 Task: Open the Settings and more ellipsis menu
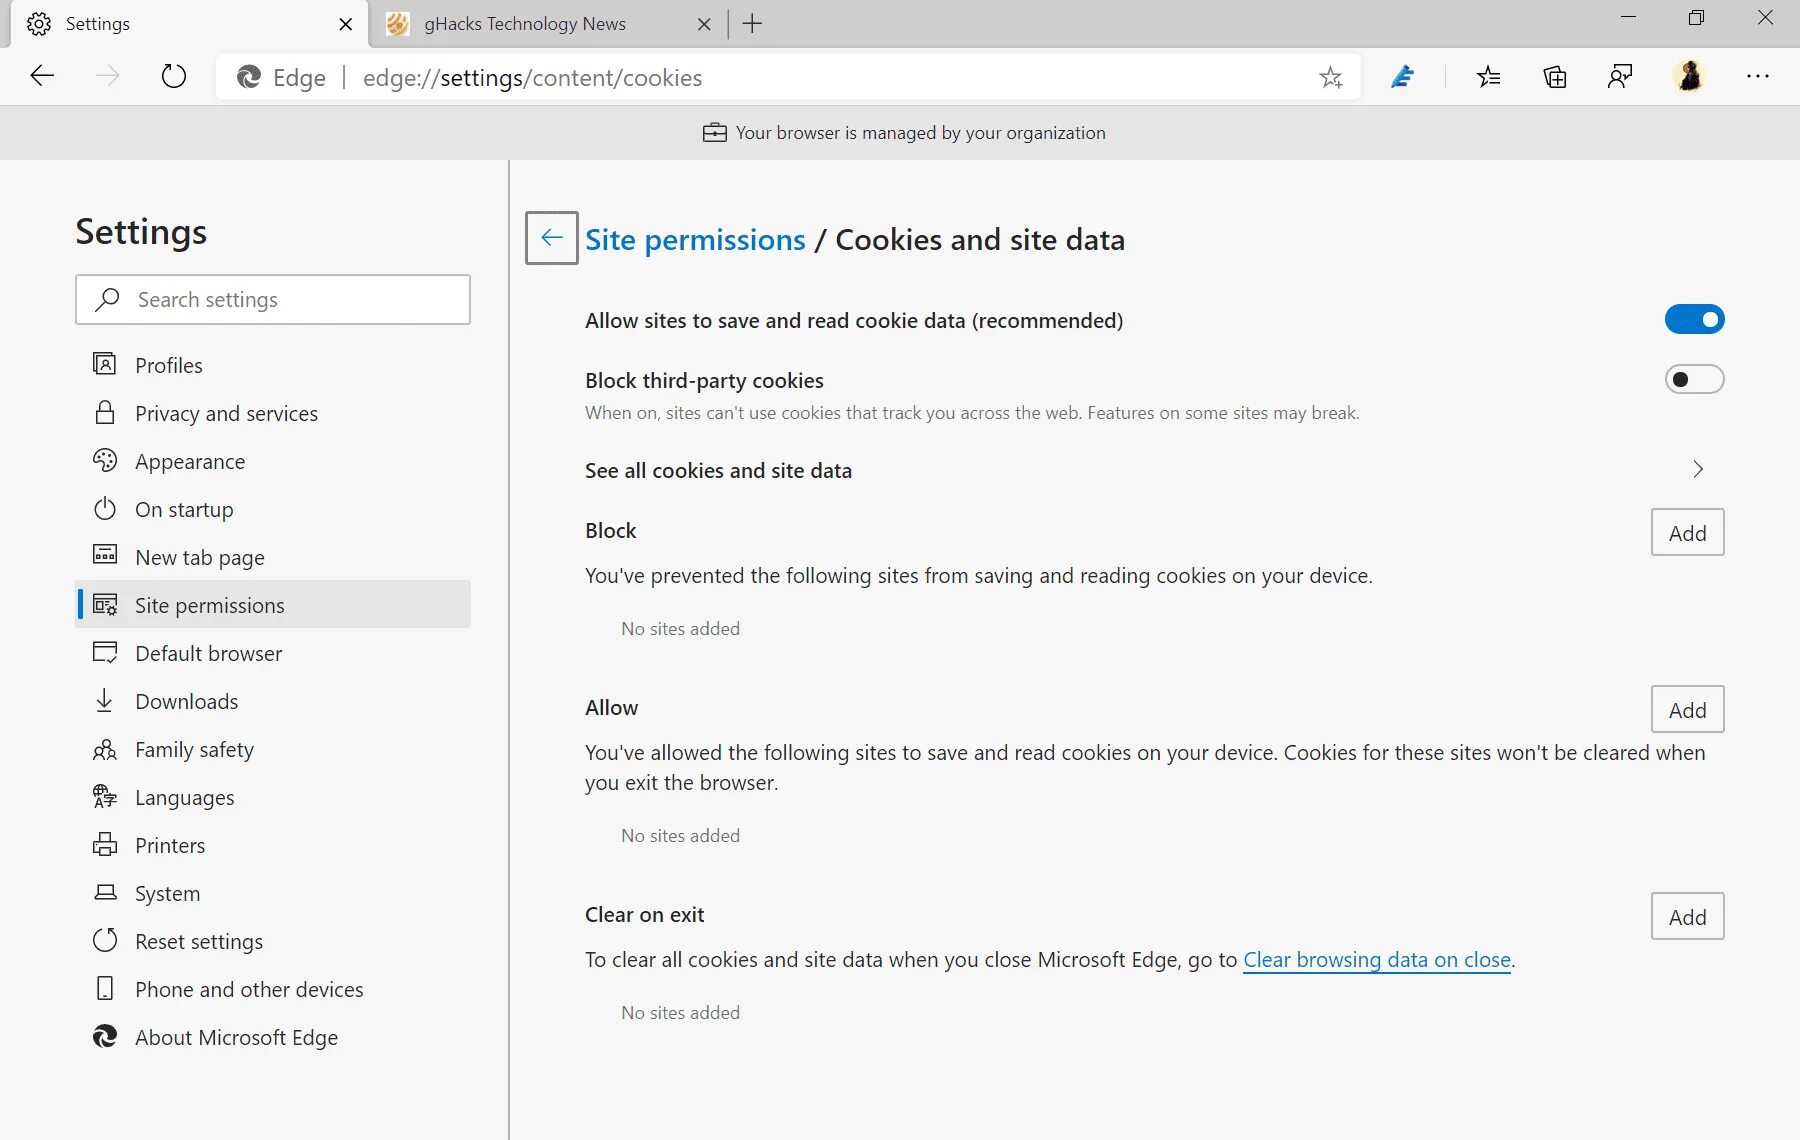tap(1757, 77)
